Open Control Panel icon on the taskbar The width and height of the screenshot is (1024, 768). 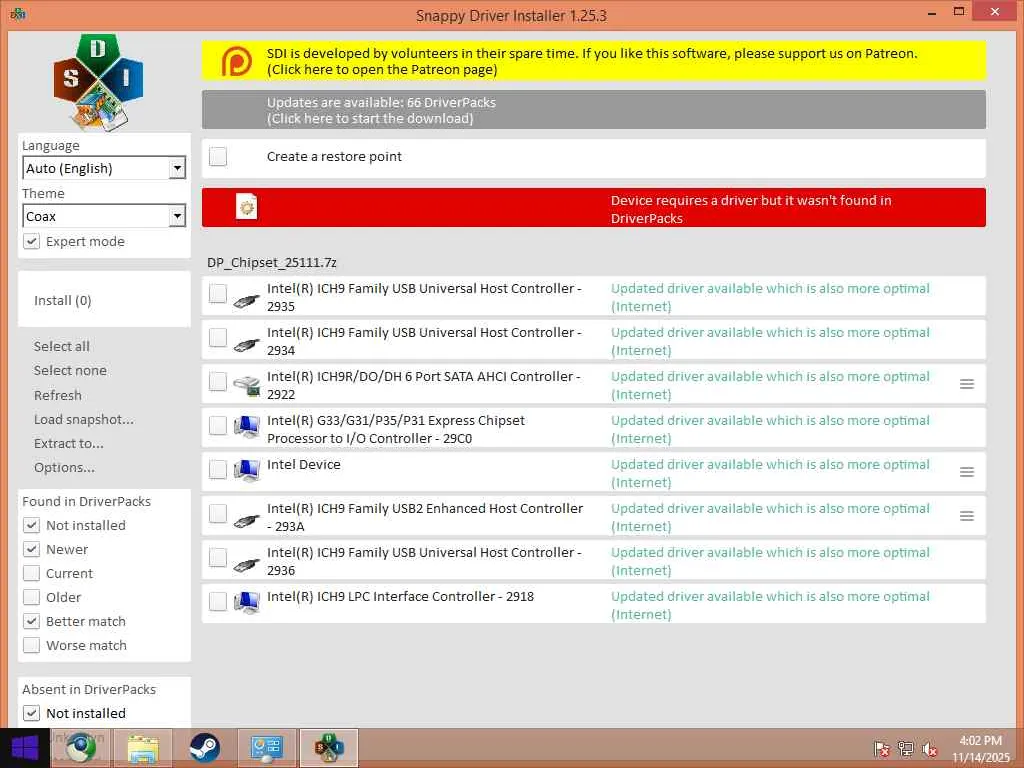[266, 748]
